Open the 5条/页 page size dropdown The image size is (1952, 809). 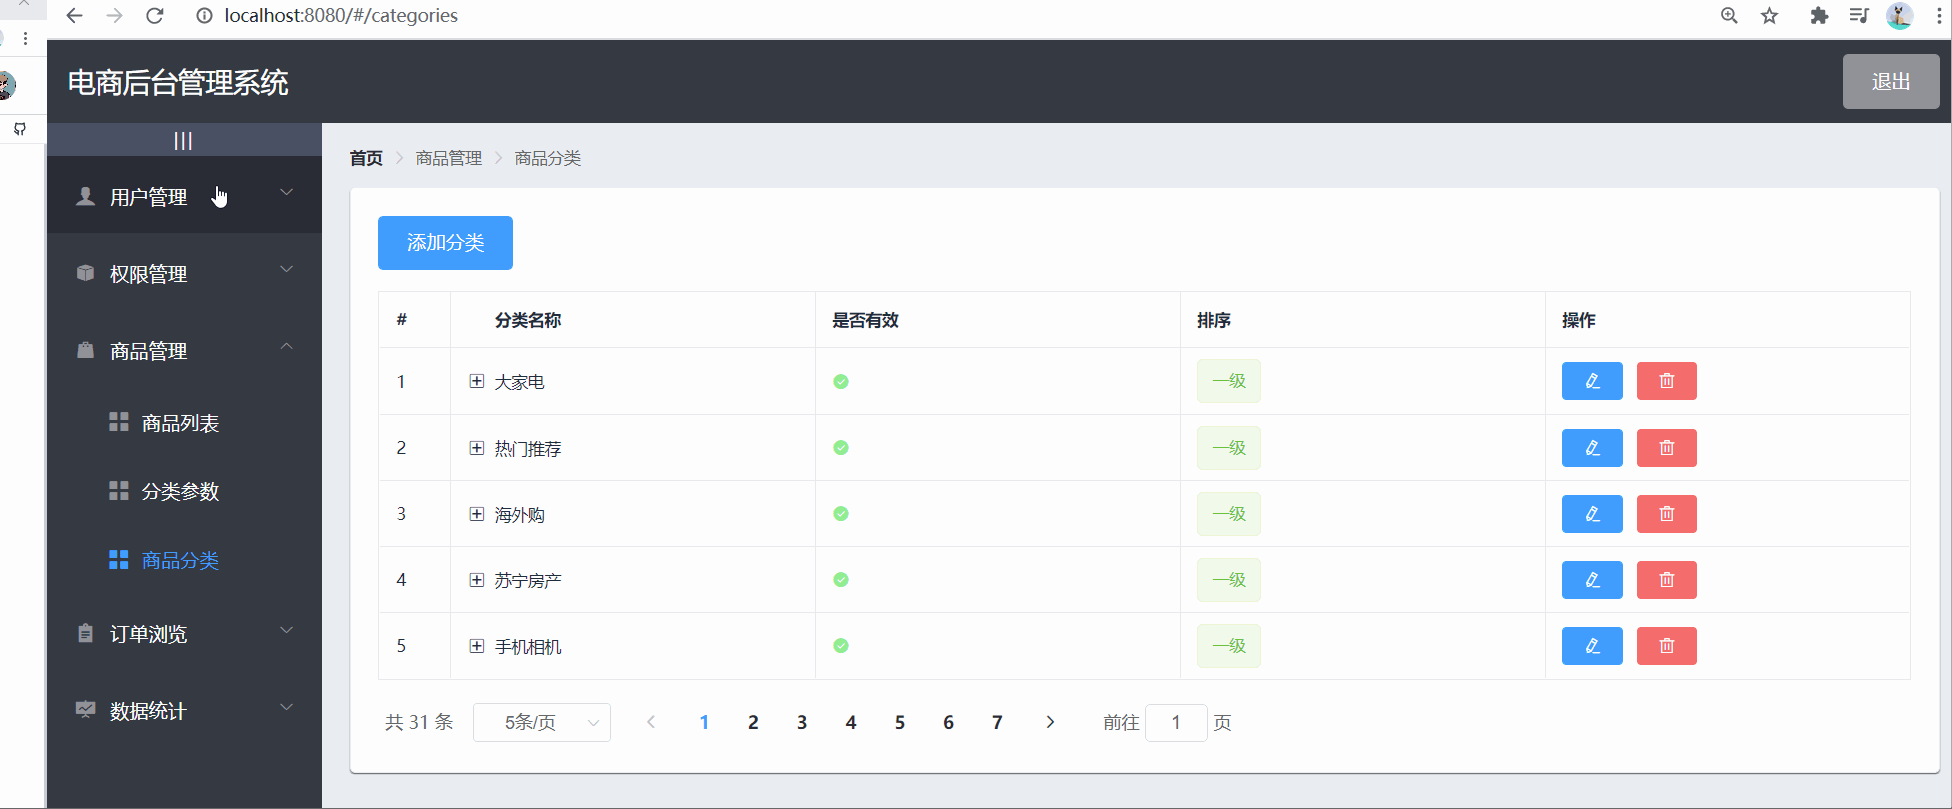click(541, 722)
